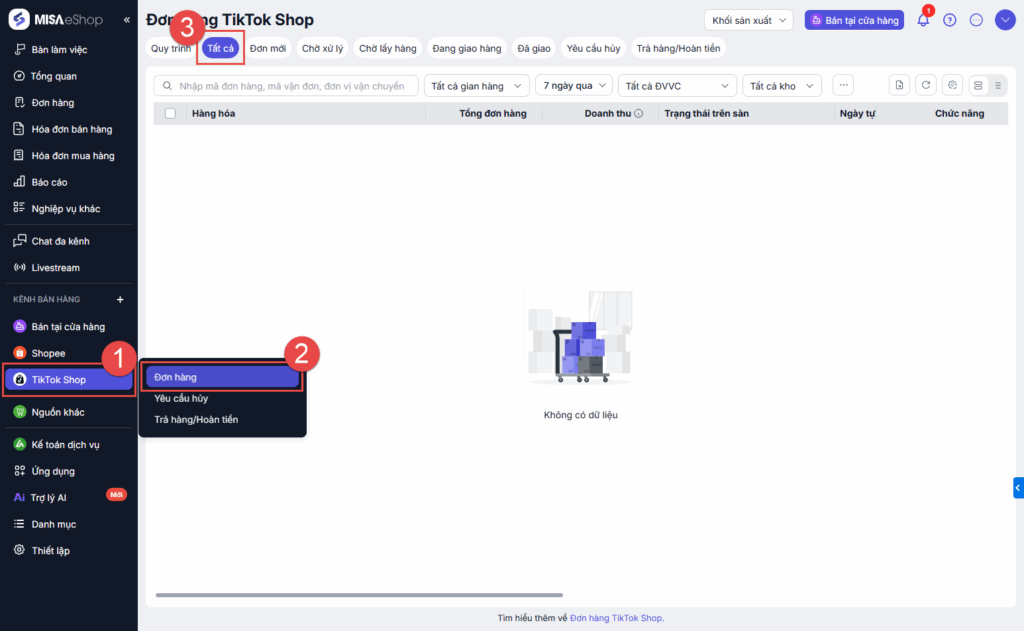
Task: Select Bán tại cửa hàng channel in sidebar
Action: [68, 327]
